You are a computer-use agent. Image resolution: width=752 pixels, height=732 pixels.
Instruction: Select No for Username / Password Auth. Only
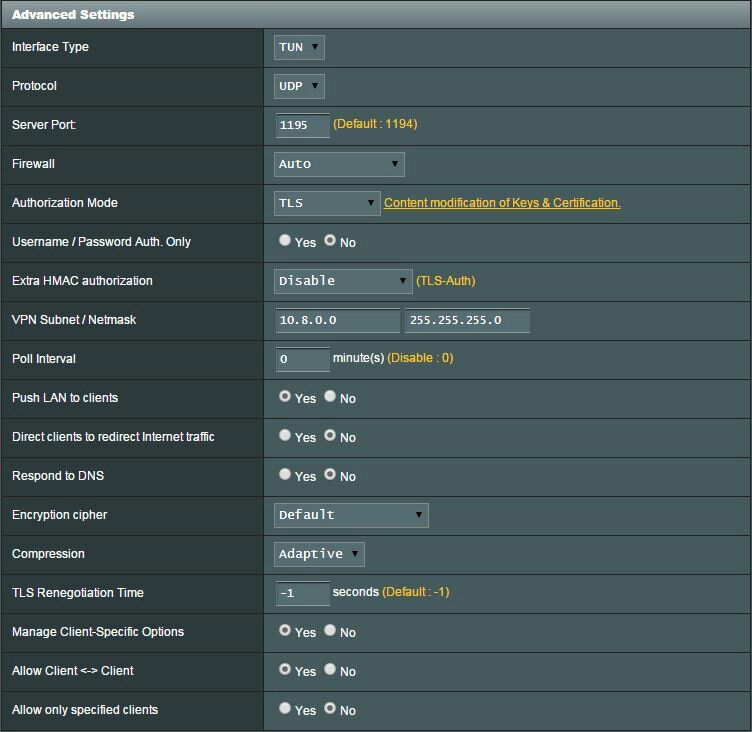tap(329, 240)
